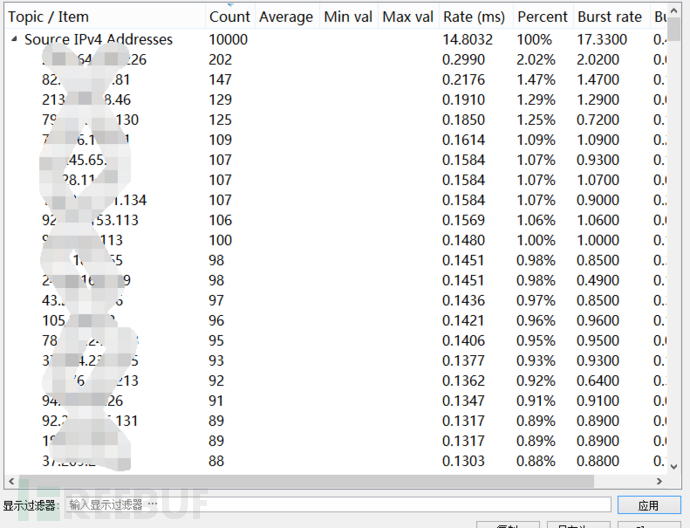Screen dimensions: 690x528
Task: Click the burst rate value 0.9000
Action: pos(598,200)
